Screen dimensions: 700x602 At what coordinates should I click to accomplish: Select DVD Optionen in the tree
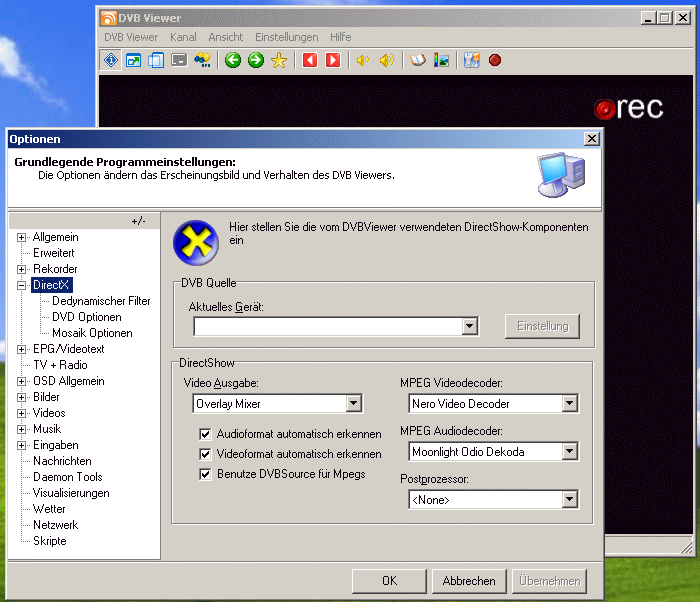point(87,317)
